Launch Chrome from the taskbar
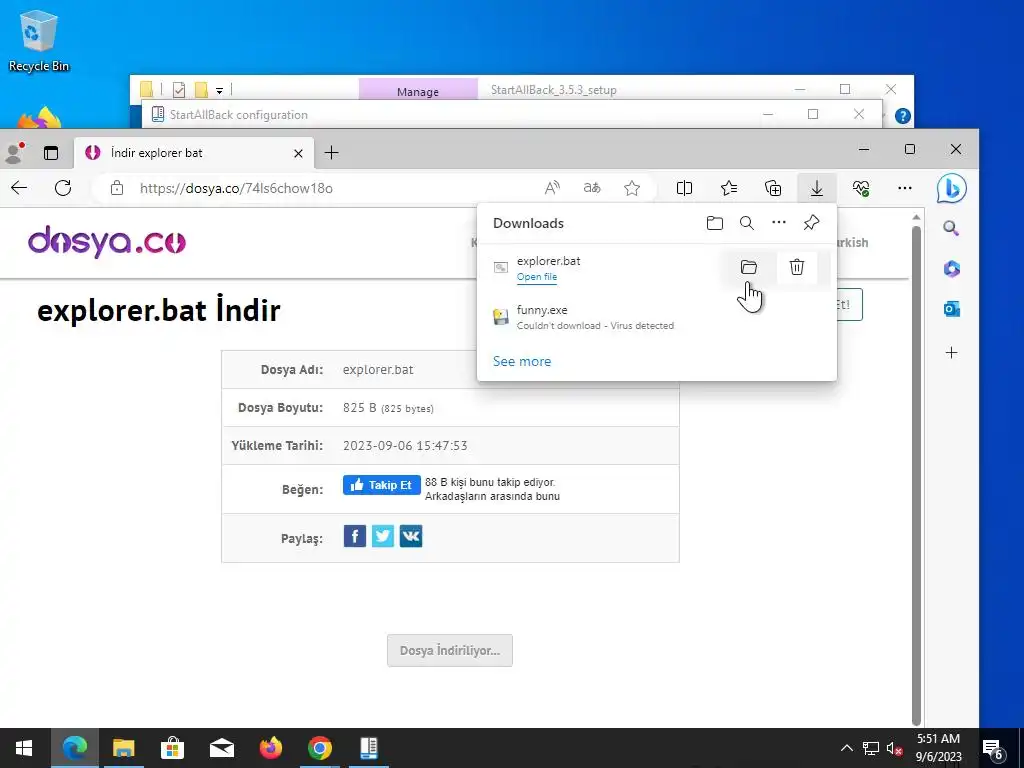 click(x=319, y=748)
